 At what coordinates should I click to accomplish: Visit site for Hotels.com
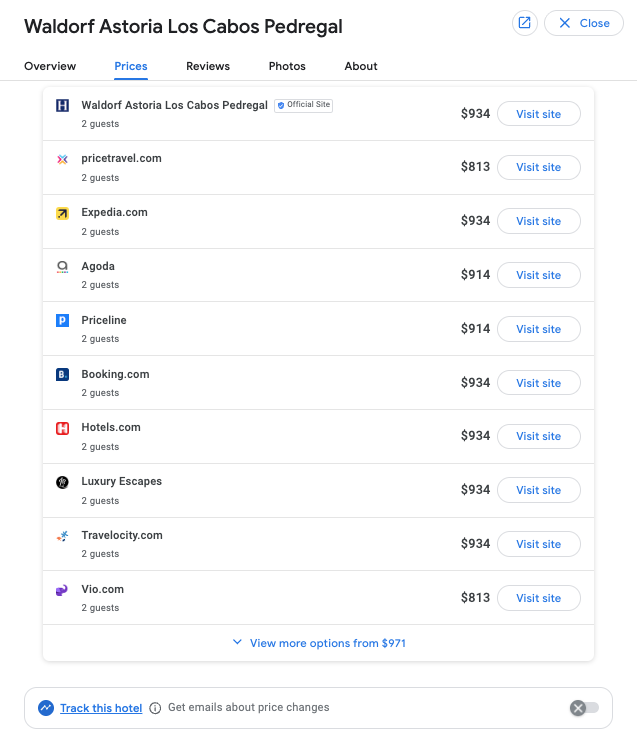539,436
